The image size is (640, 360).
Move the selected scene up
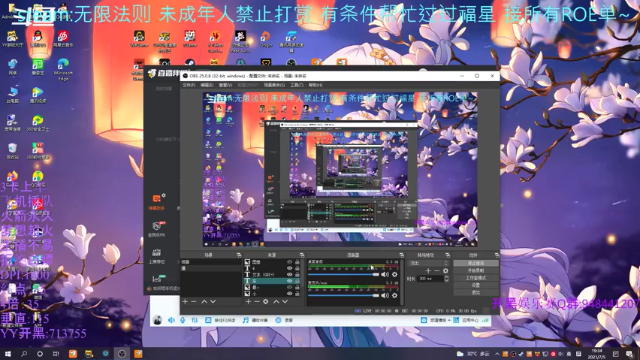pos(204,302)
